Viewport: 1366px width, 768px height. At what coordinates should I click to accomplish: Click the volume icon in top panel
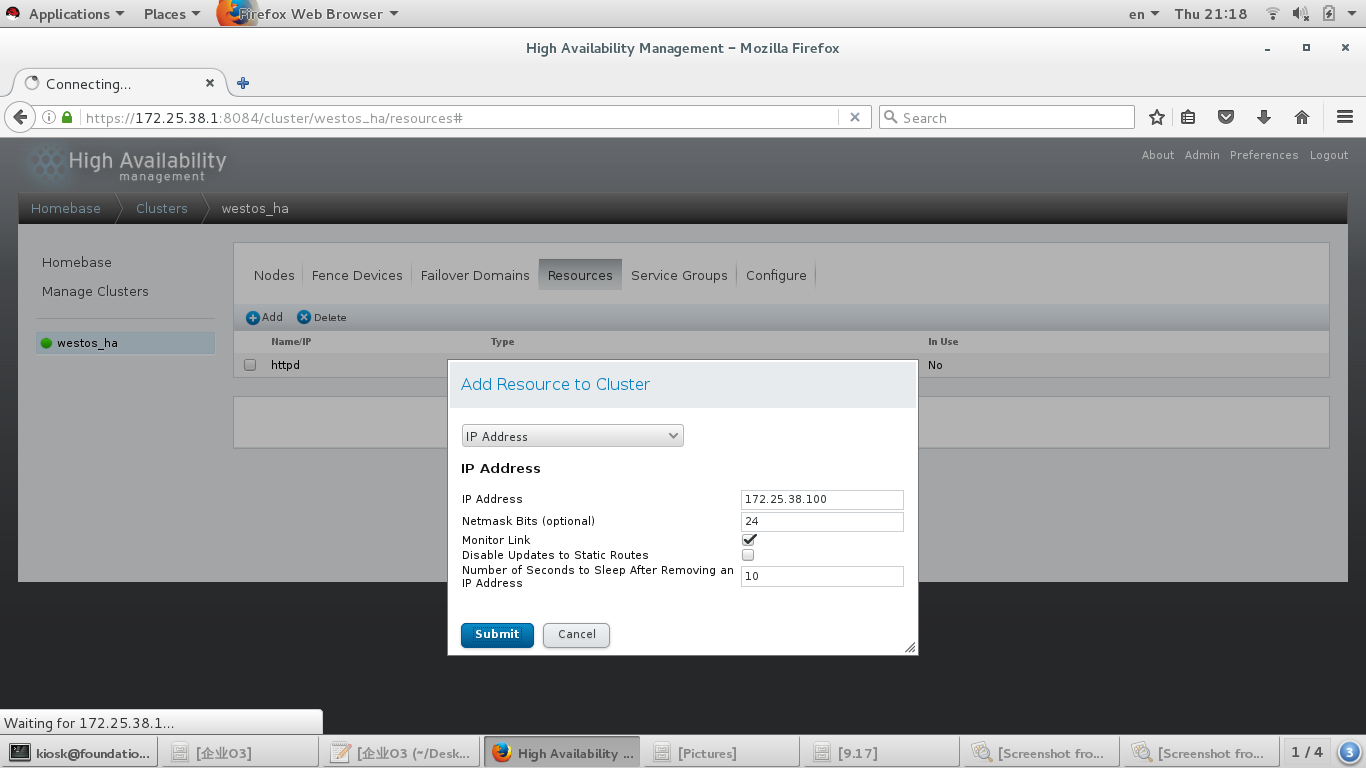[x=1300, y=14]
